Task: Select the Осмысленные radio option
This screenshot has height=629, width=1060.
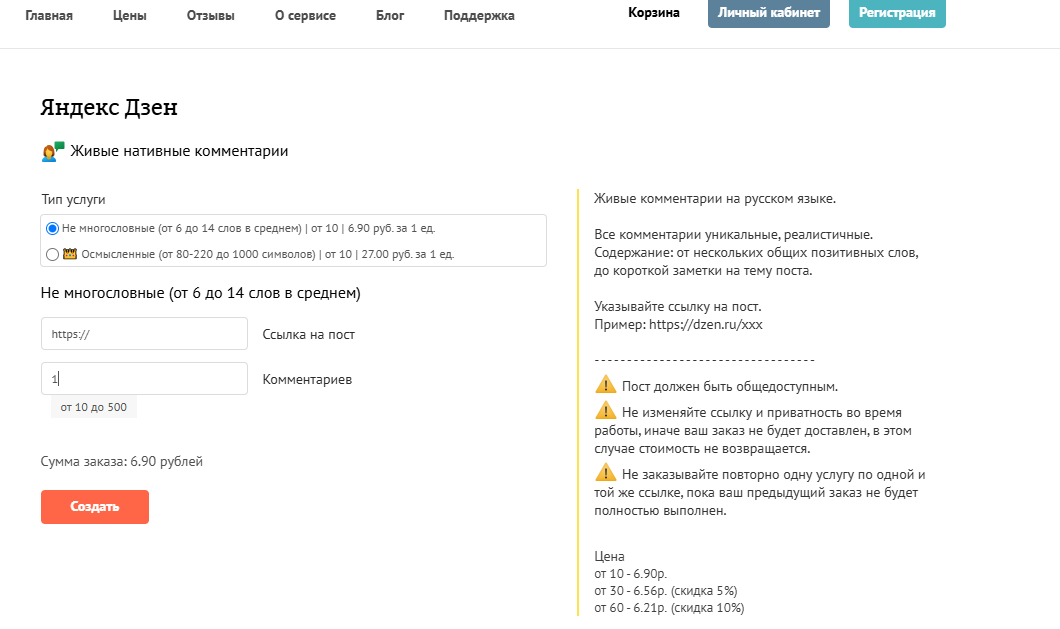Action: (x=52, y=254)
